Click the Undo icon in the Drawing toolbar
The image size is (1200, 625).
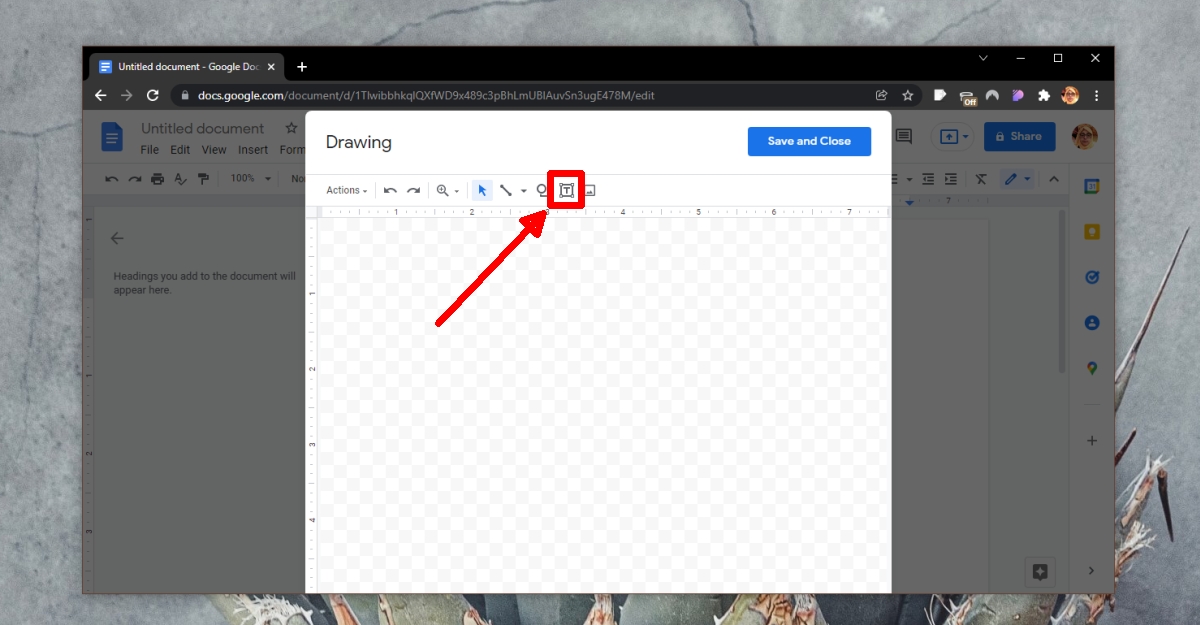click(390, 190)
